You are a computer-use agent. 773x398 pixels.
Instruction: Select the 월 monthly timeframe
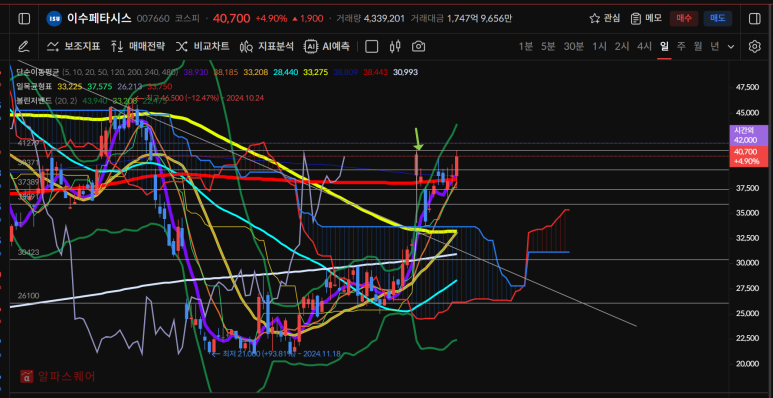coord(698,46)
